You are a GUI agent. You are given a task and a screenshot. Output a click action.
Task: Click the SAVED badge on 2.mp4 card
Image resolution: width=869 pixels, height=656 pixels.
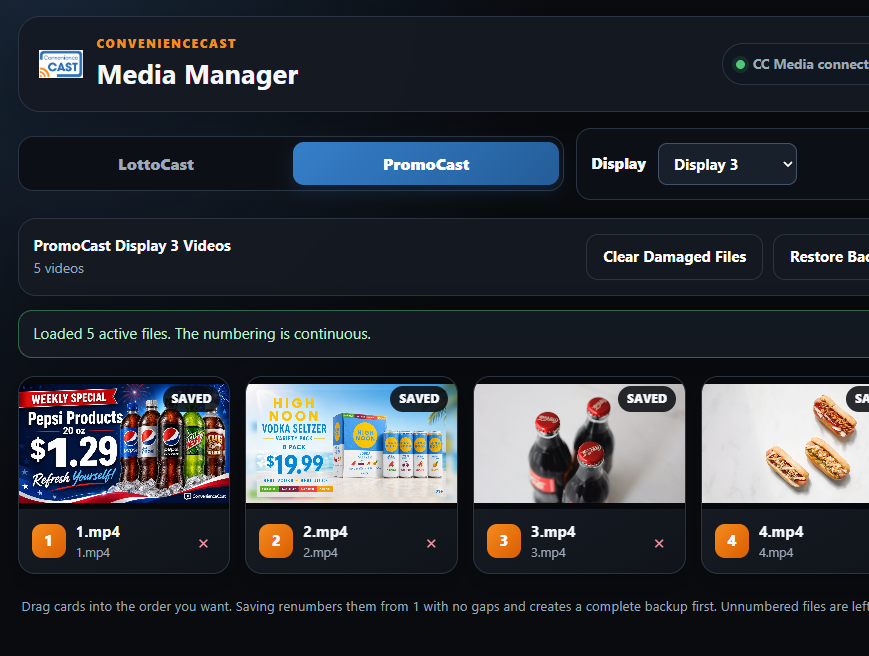point(419,398)
